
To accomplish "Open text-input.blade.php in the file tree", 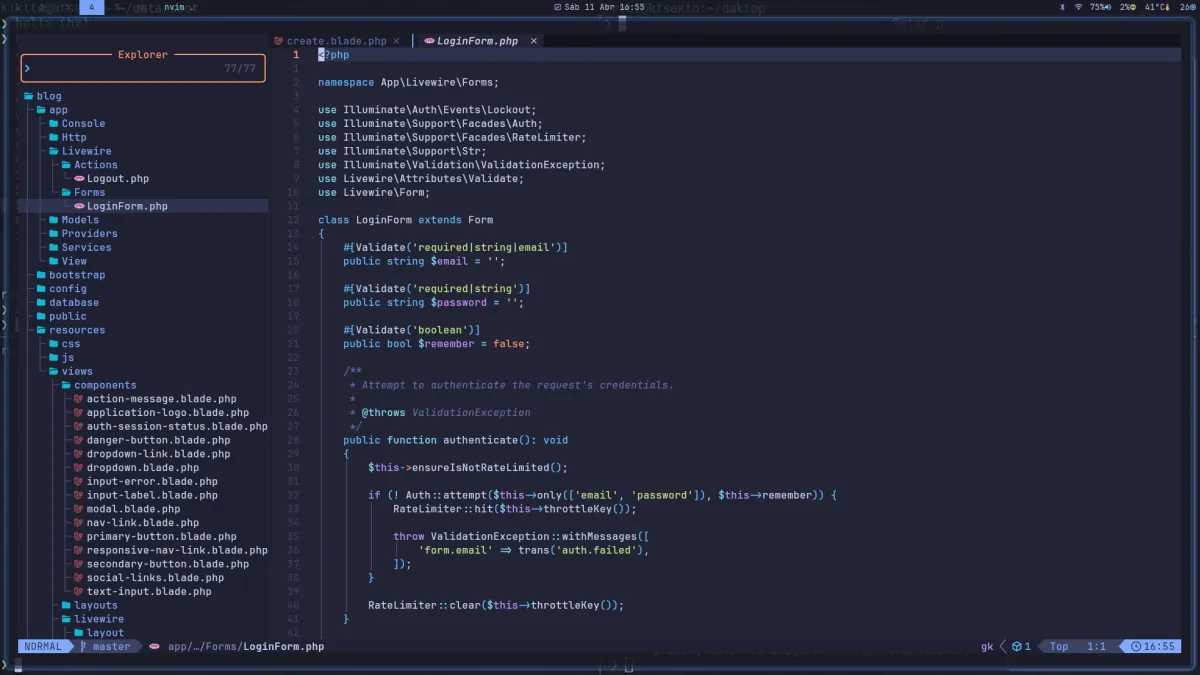I will (148, 591).
